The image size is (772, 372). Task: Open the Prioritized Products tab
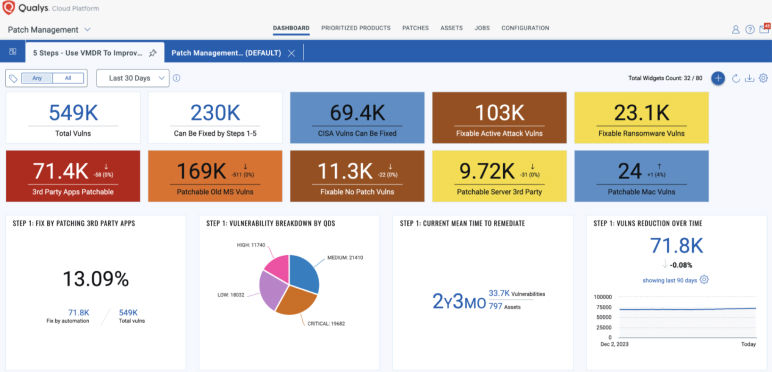pos(356,28)
